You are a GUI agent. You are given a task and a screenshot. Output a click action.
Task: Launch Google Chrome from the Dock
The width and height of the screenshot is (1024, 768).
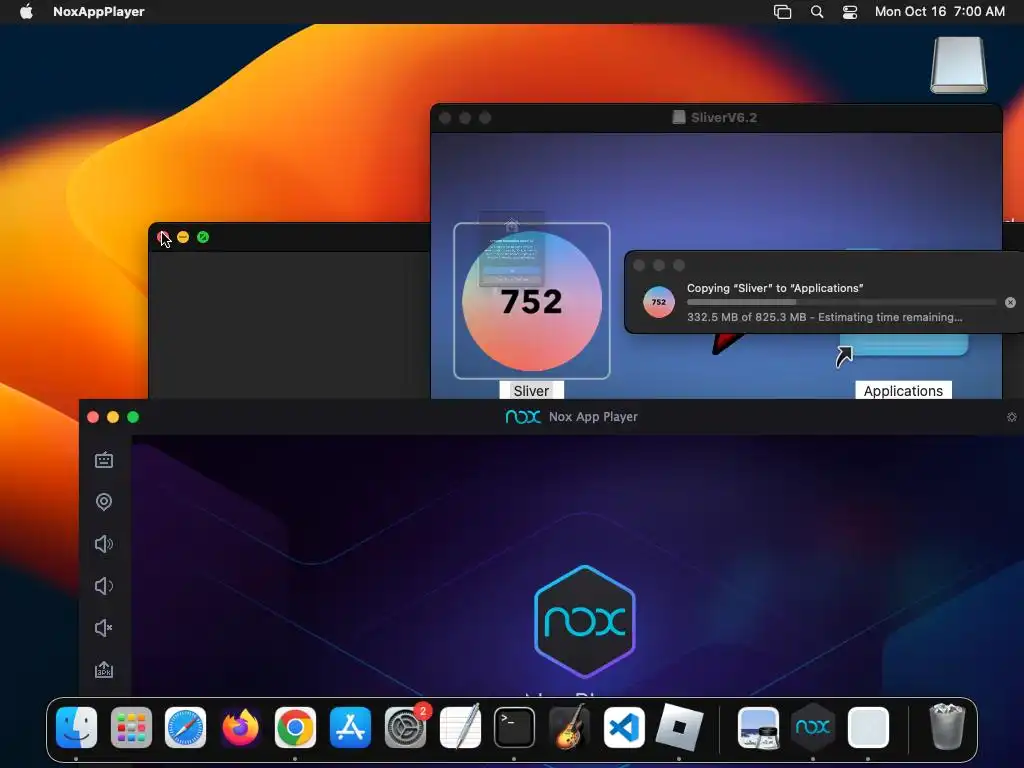tap(295, 727)
